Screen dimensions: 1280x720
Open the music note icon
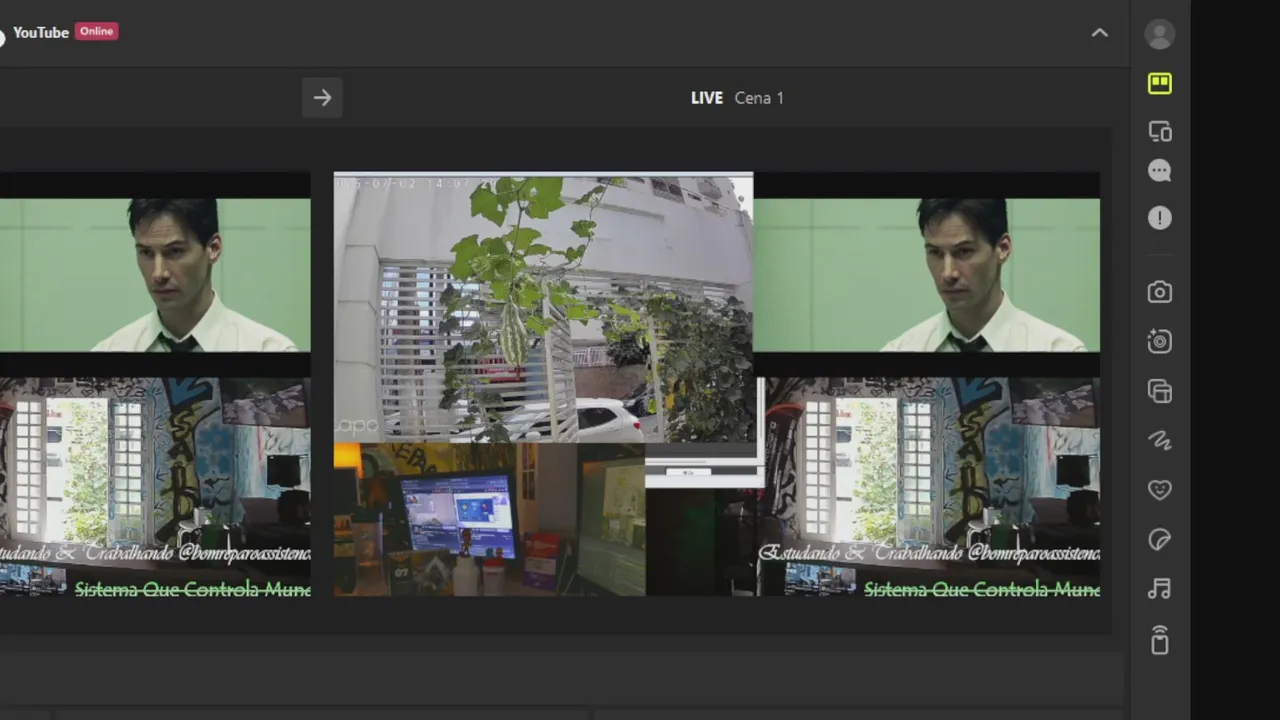tap(1159, 589)
